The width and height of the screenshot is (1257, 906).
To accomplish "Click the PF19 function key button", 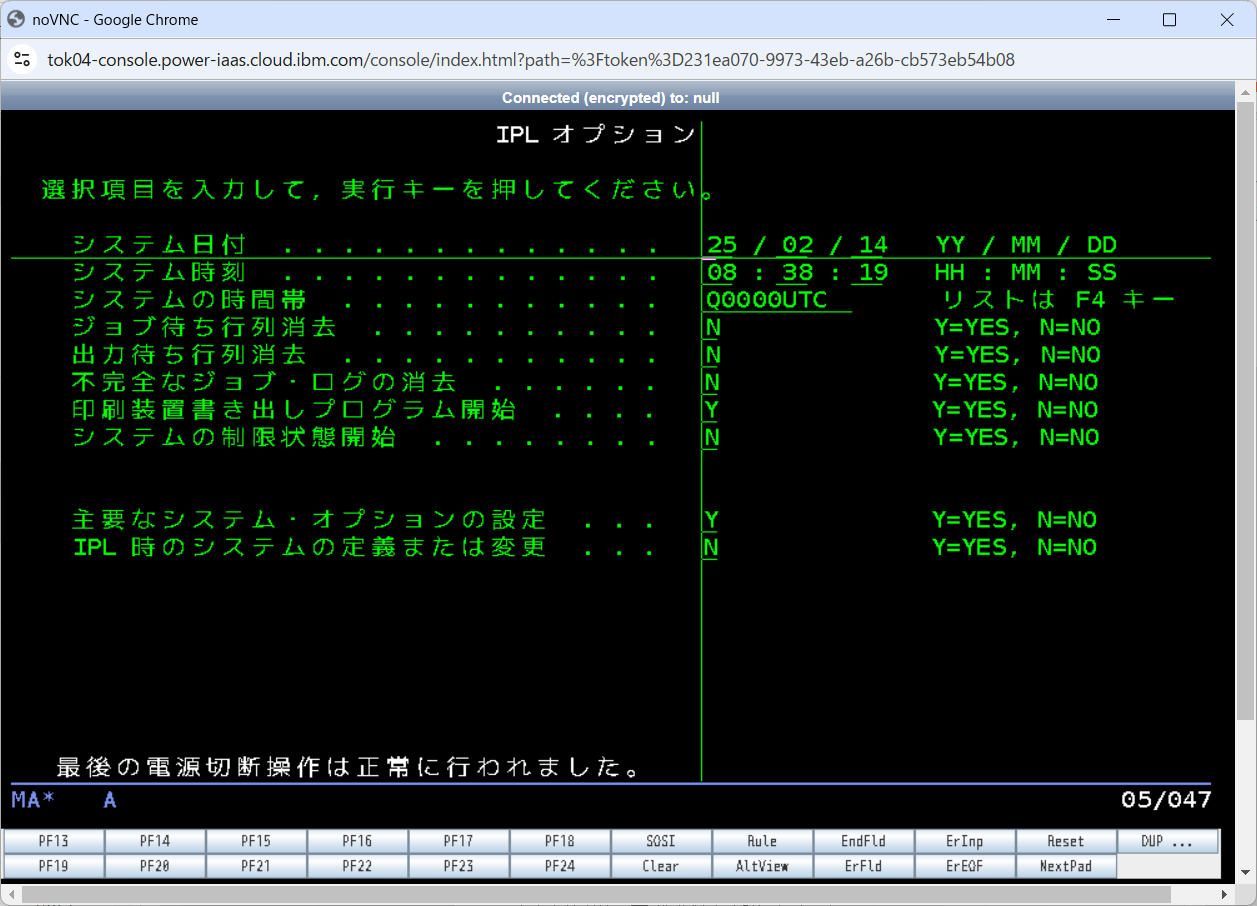I will point(54,866).
